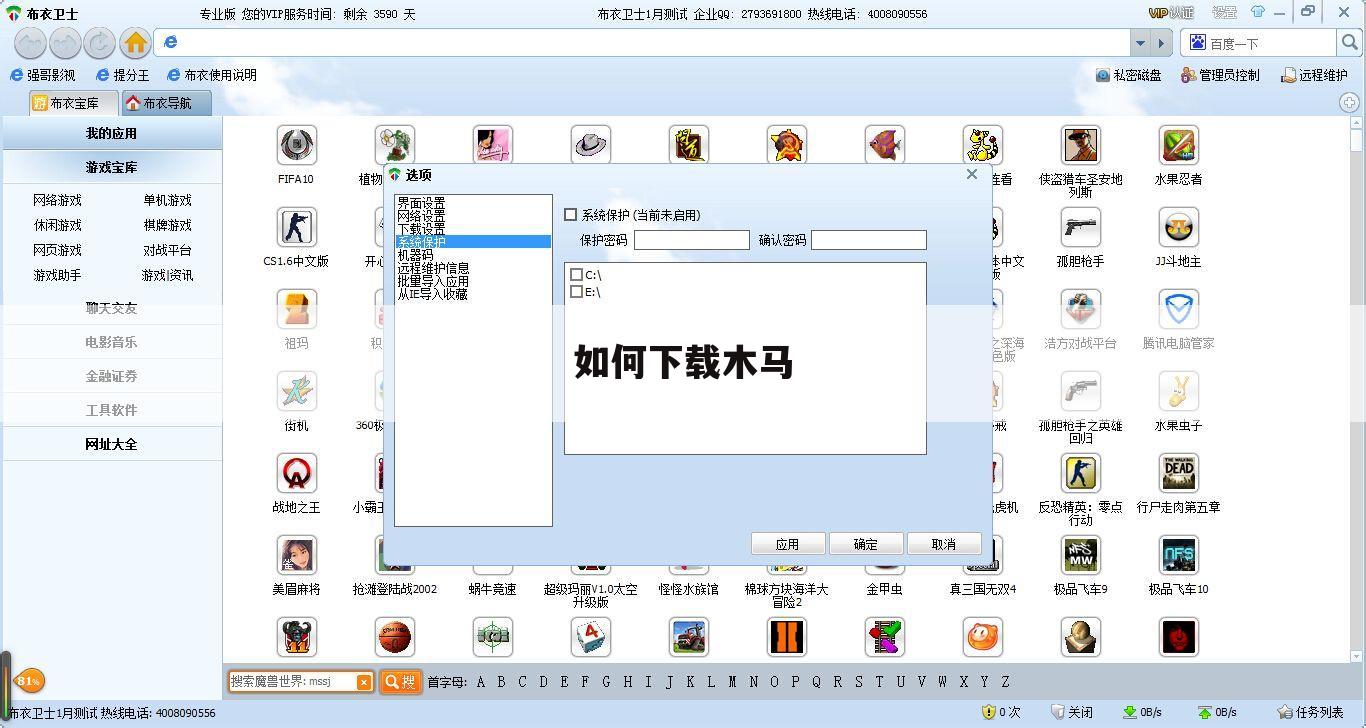Expand the 工具软件 sidebar section
The height and width of the screenshot is (728, 1366).
[x=111, y=410]
